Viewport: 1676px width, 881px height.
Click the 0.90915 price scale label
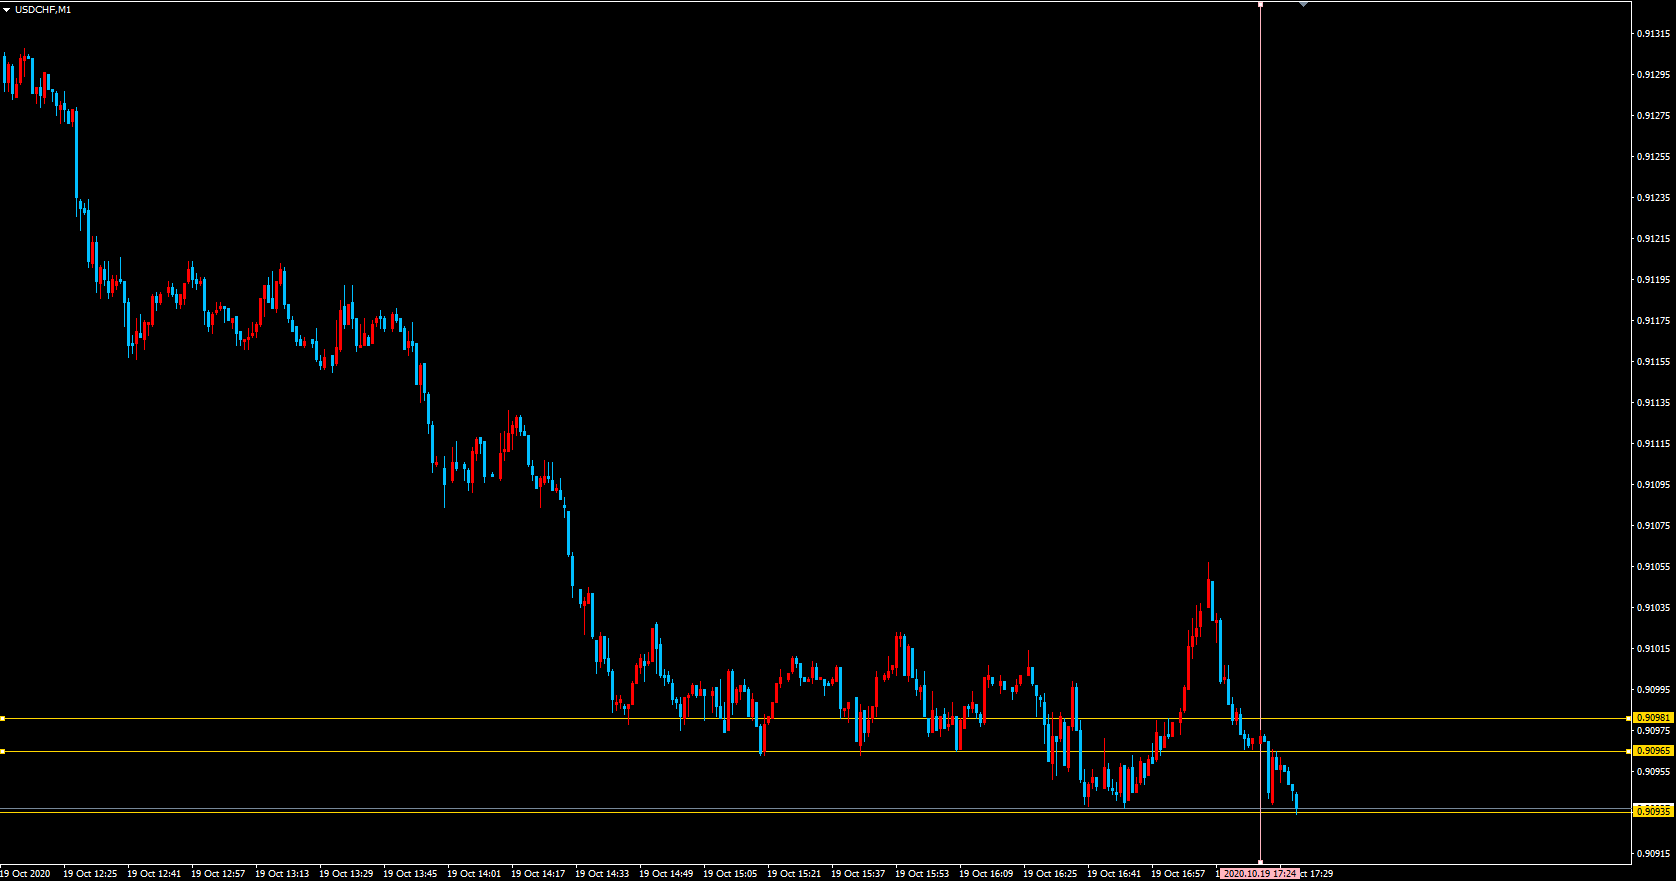pos(1653,854)
